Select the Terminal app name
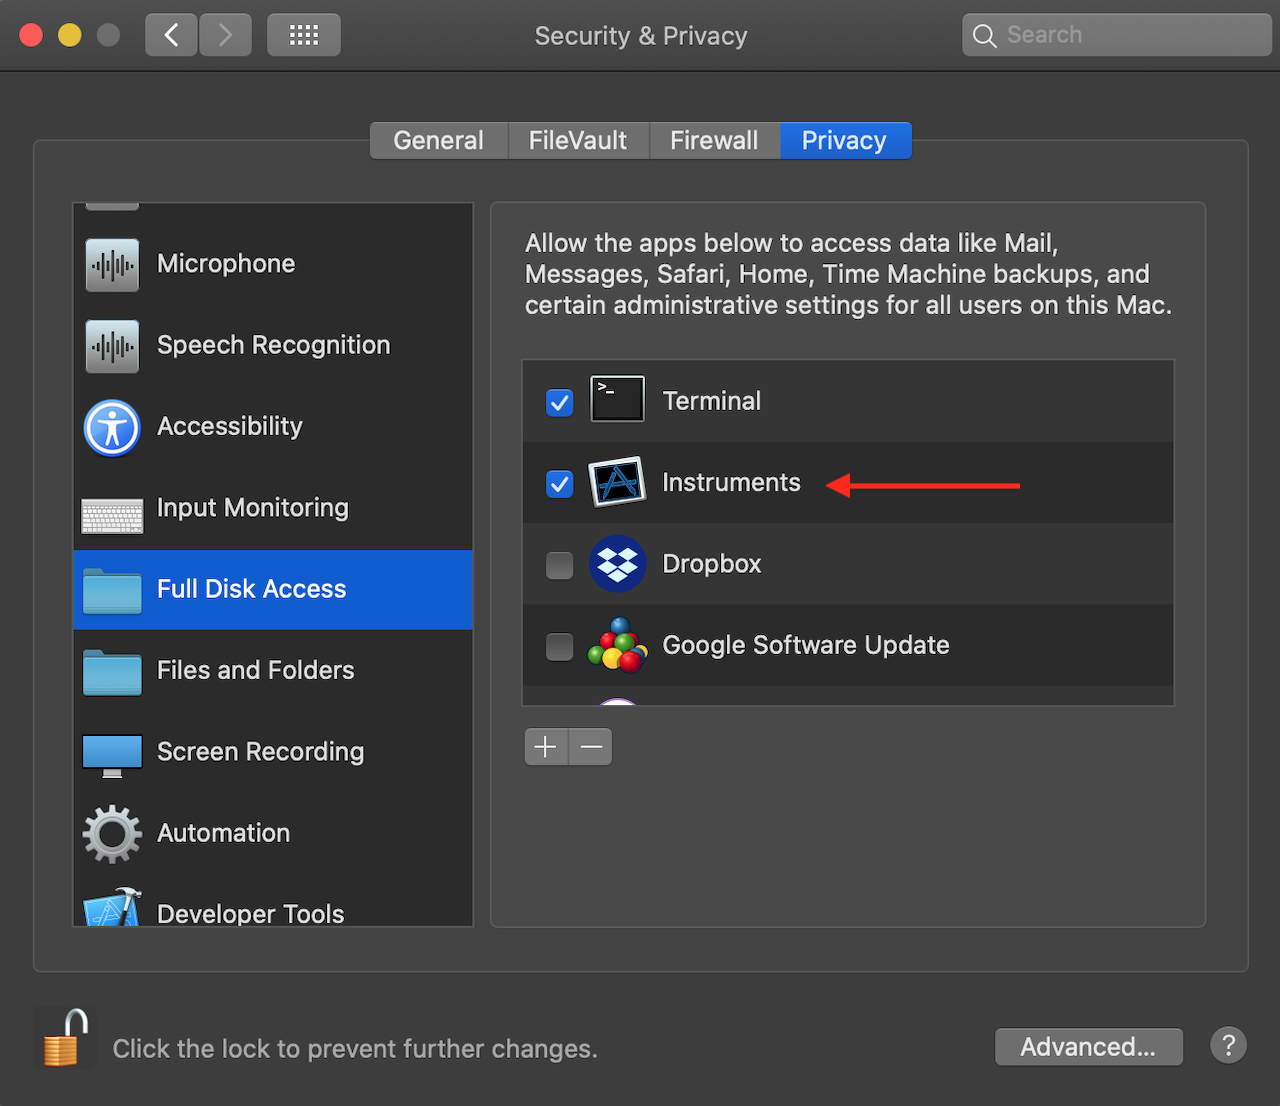This screenshot has width=1280, height=1106. click(x=712, y=401)
